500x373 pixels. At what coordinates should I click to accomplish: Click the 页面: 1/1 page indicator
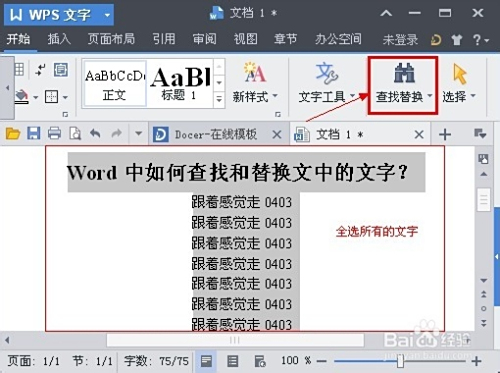(34, 361)
